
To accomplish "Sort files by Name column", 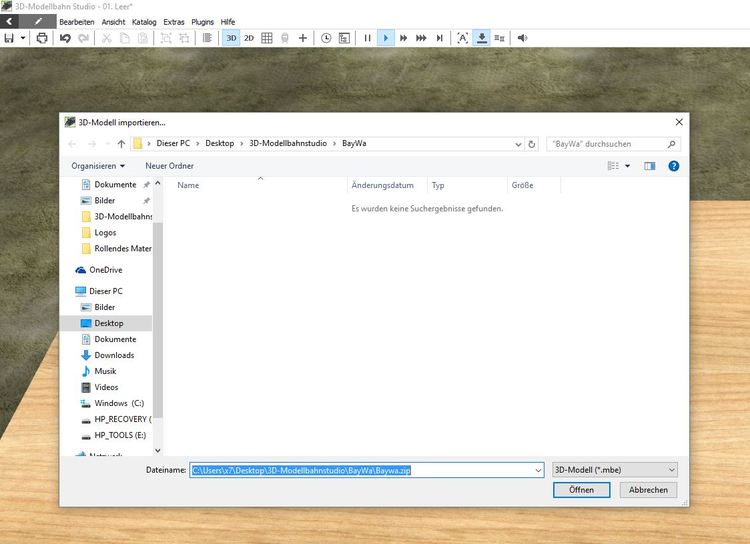I will (x=188, y=185).
